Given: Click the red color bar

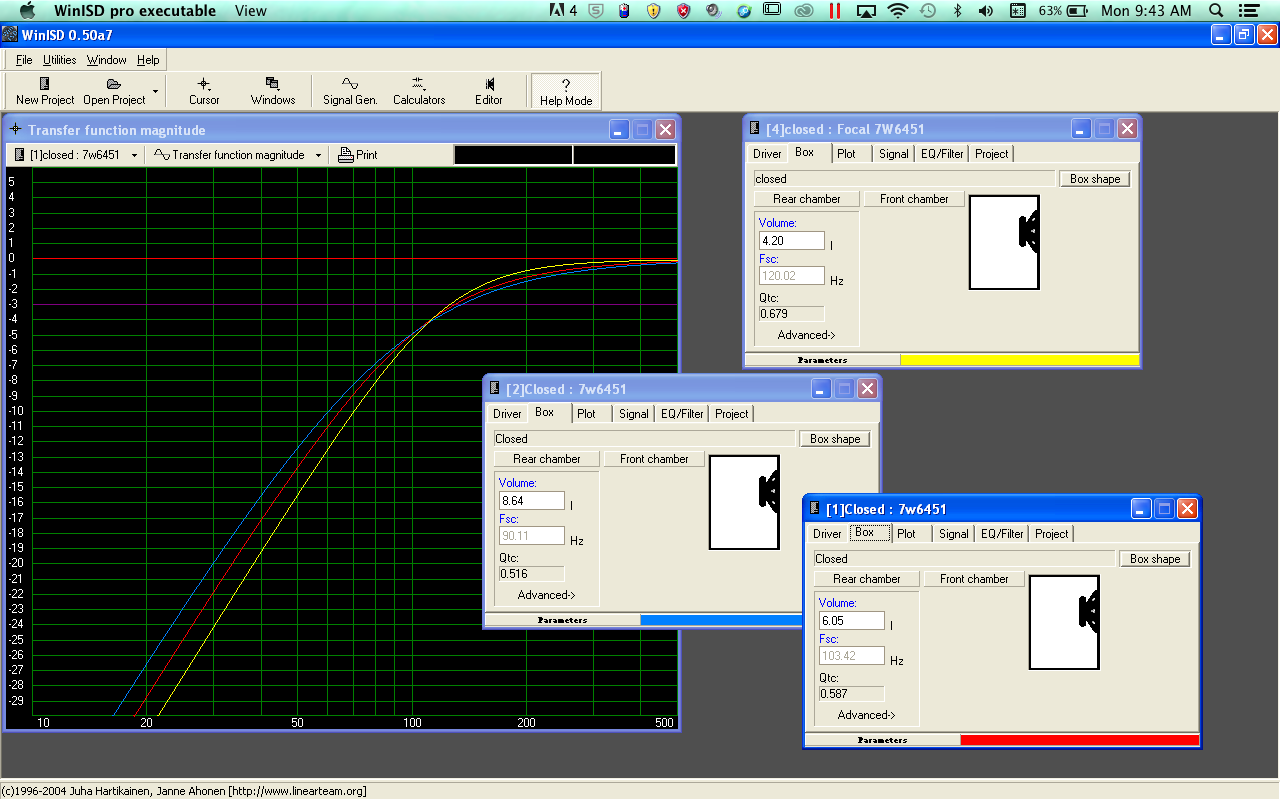Looking at the screenshot, I should (x=1080, y=740).
